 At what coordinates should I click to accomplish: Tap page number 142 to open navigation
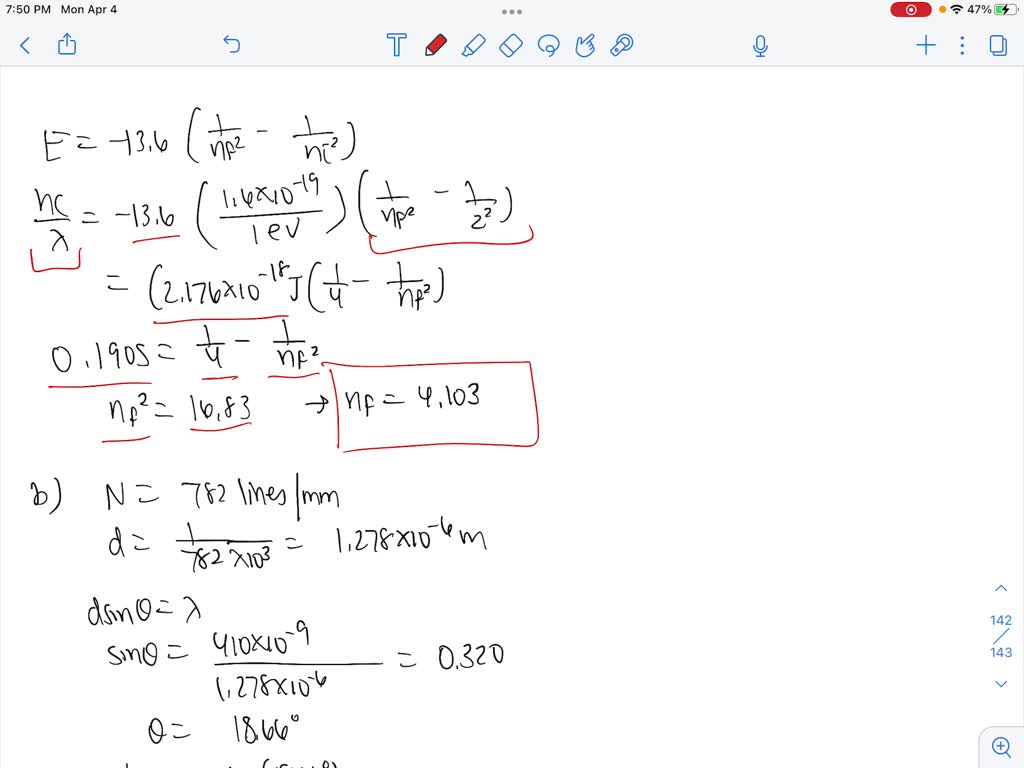coord(1000,620)
